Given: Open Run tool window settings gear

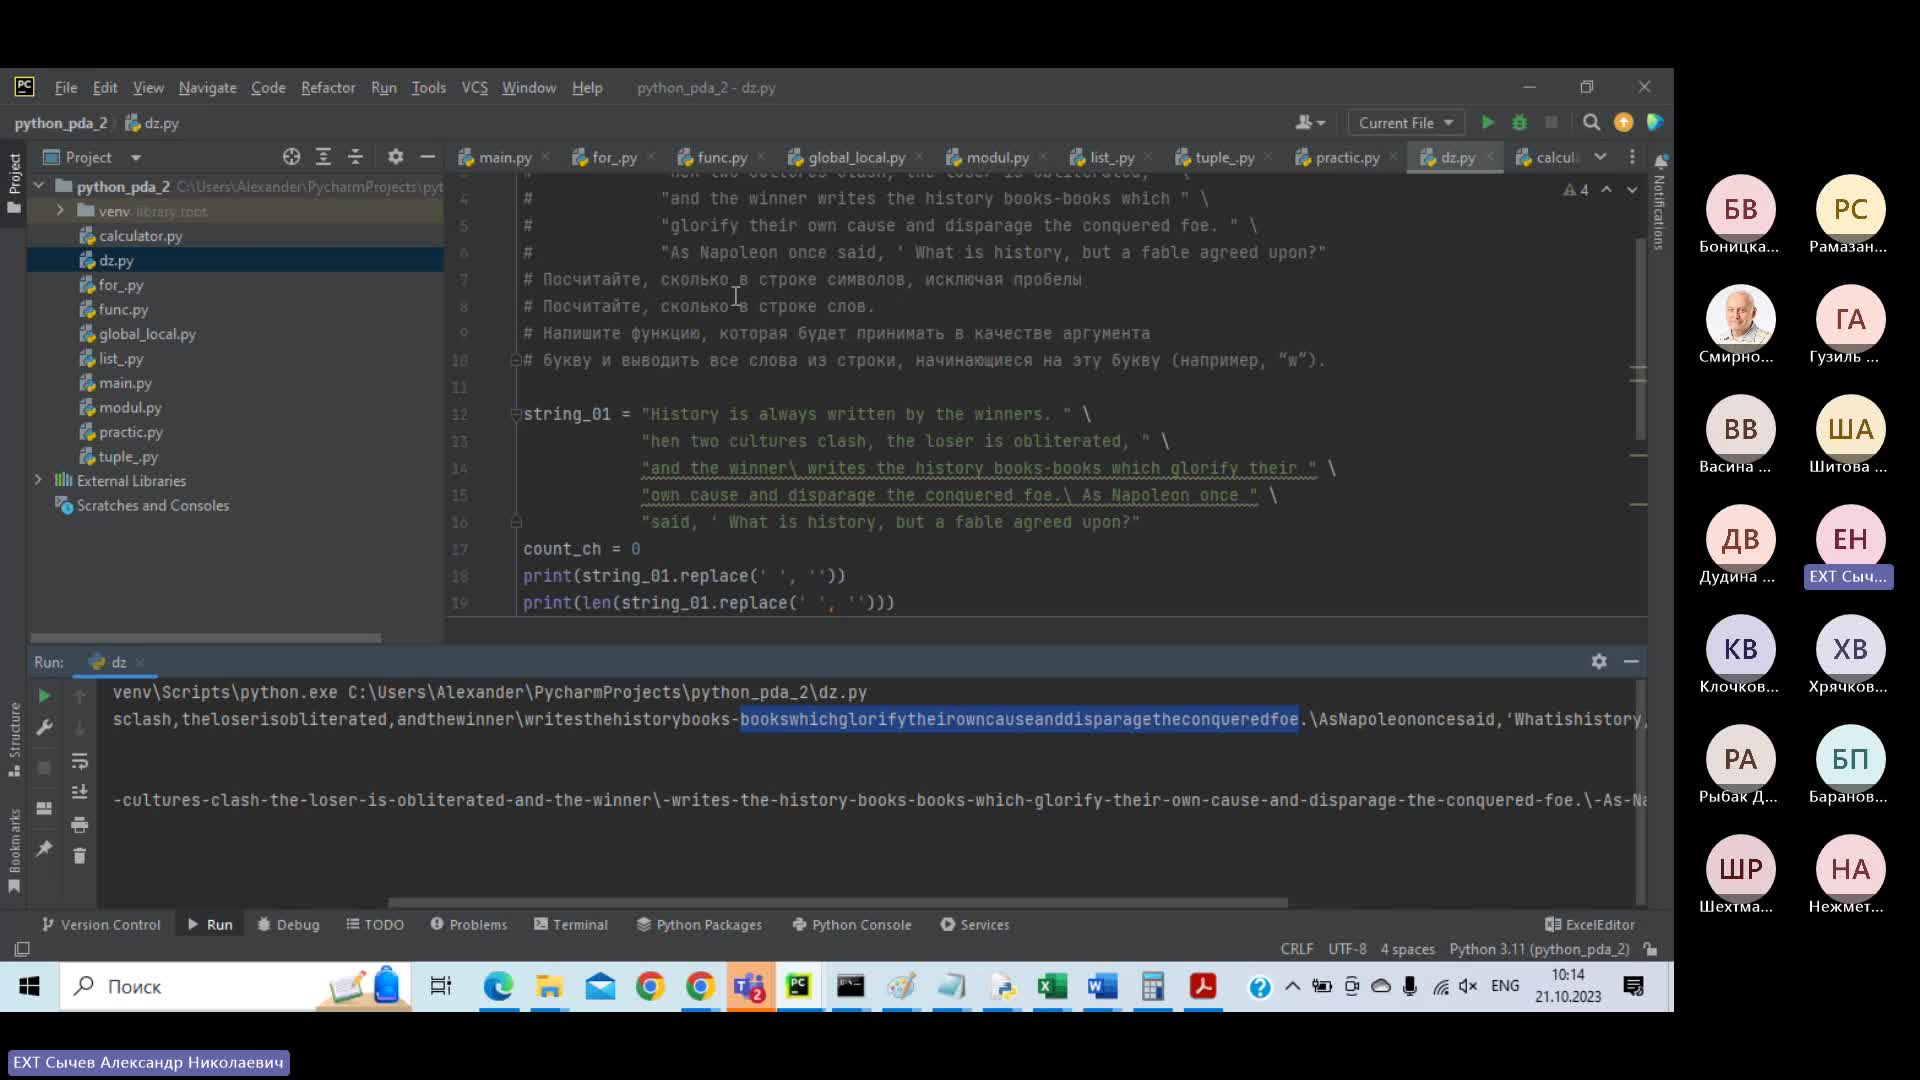Looking at the screenshot, I should point(1599,662).
